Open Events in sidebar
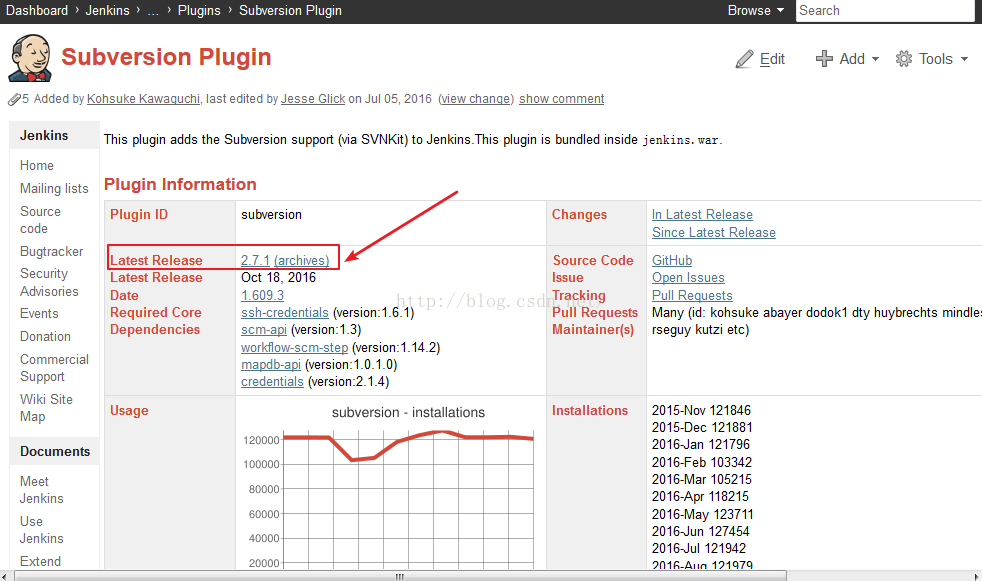 (x=39, y=314)
